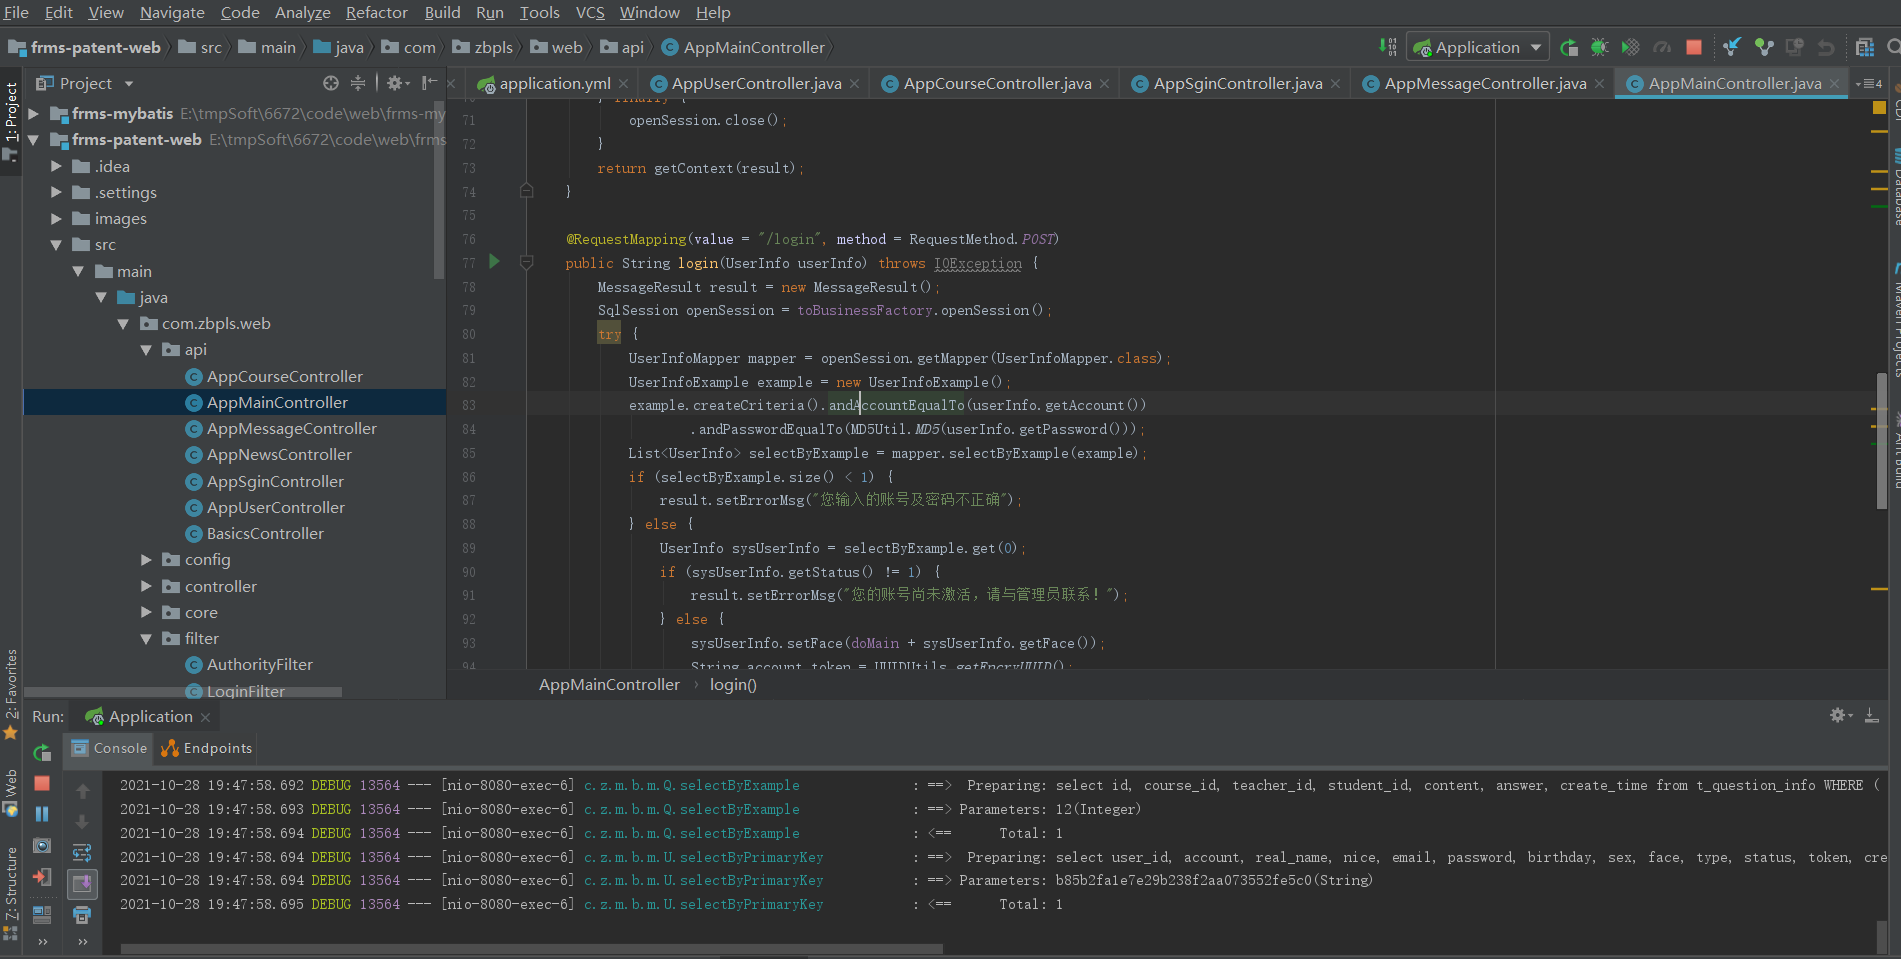The width and height of the screenshot is (1901, 959).
Task: Select AuthorityFilter in project tree
Action: 259,665
